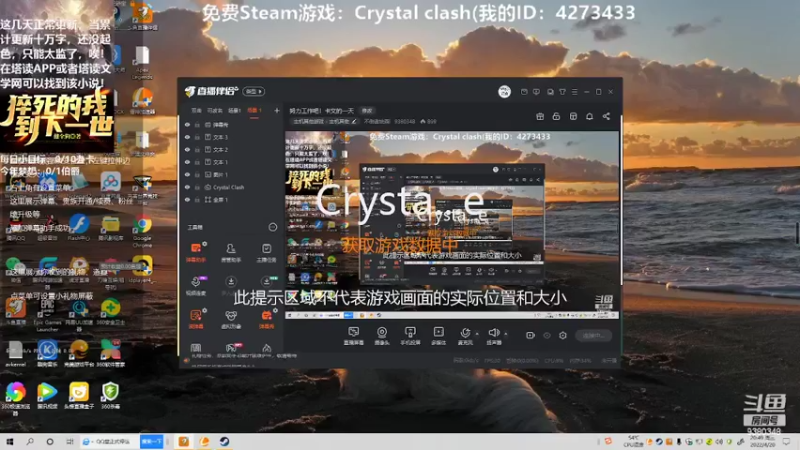
Task: Click 修改 button next to stream title
Action: click(x=367, y=111)
